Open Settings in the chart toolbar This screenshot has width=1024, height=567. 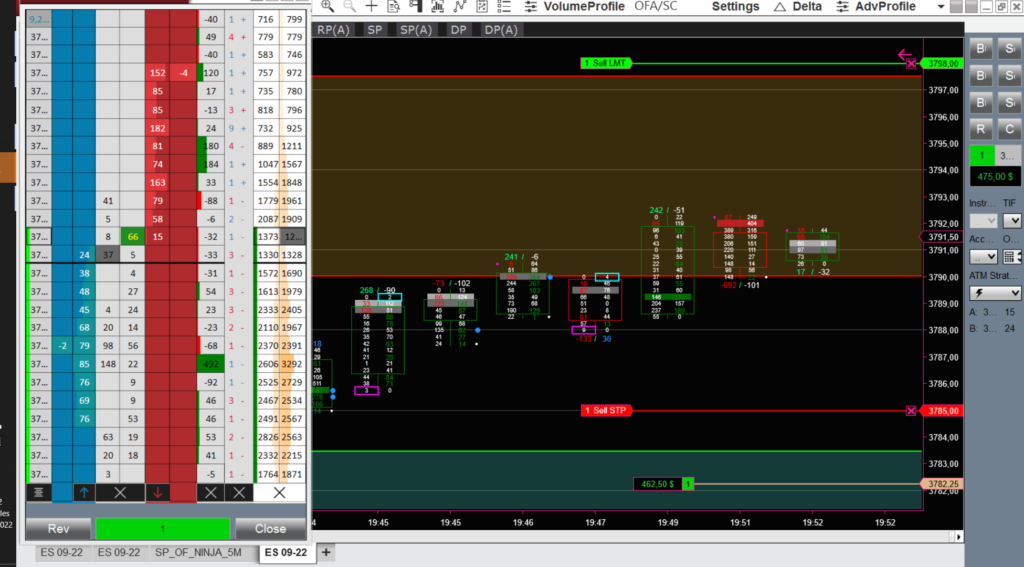pos(735,7)
